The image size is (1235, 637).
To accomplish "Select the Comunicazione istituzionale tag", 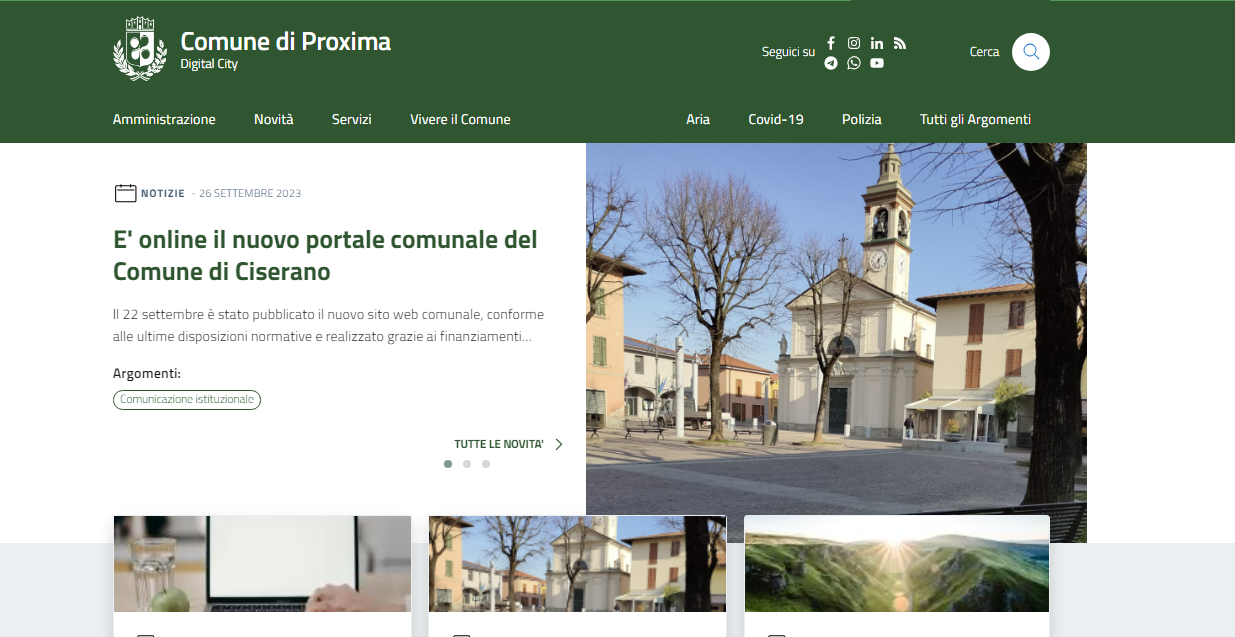I will click(187, 400).
